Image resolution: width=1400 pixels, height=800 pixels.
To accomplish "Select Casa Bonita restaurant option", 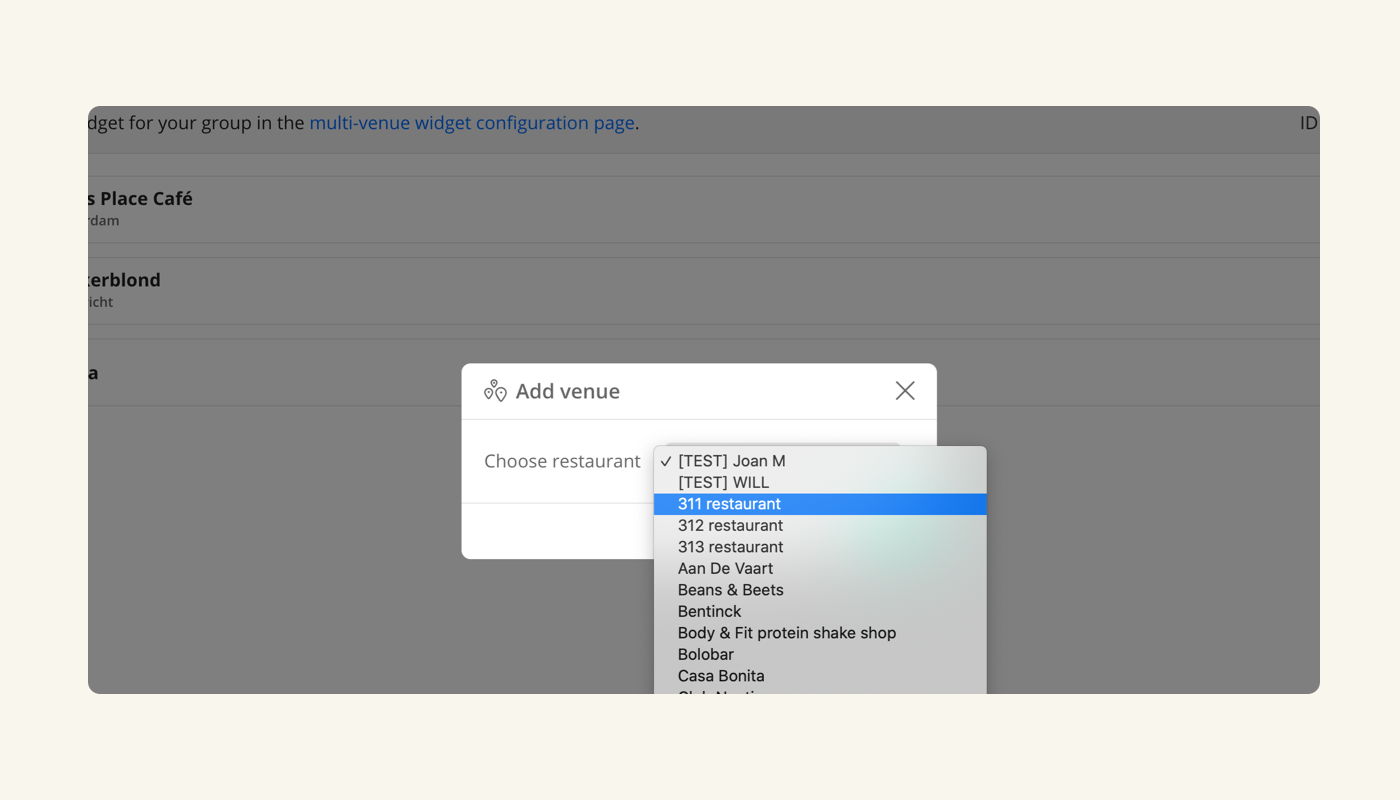I will (720, 676).
